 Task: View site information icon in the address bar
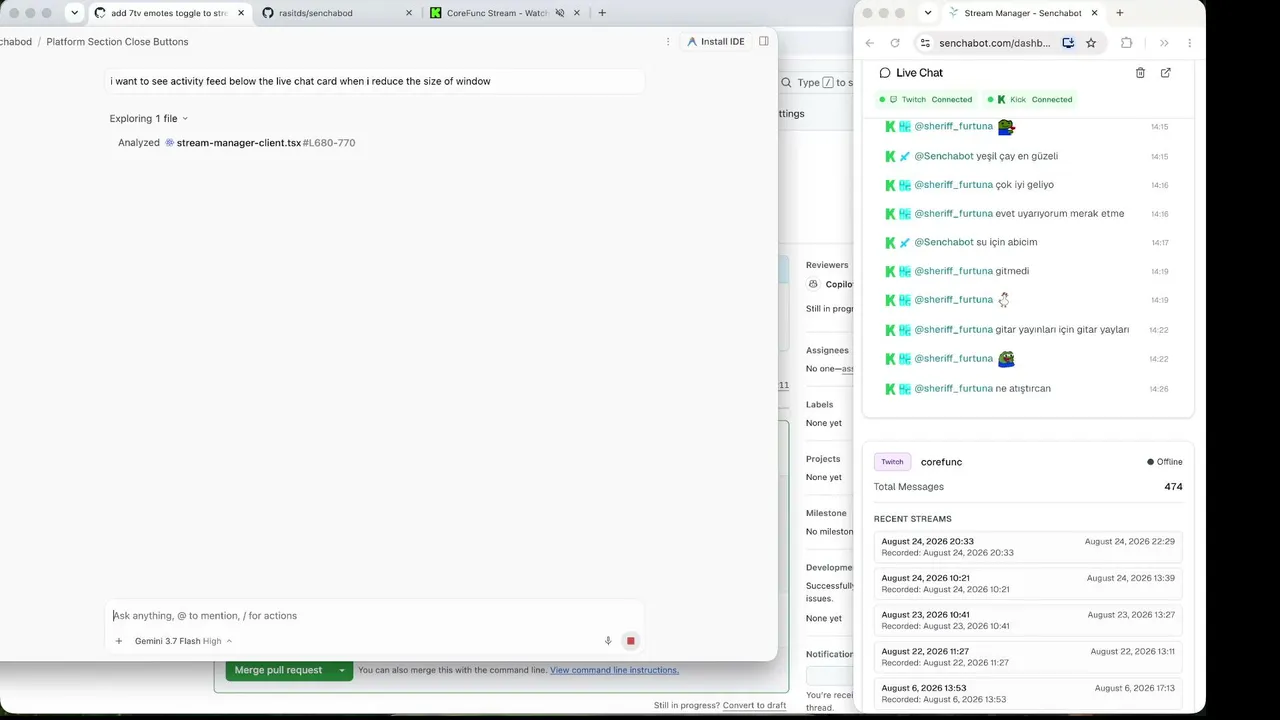click(x=925, y=43)
